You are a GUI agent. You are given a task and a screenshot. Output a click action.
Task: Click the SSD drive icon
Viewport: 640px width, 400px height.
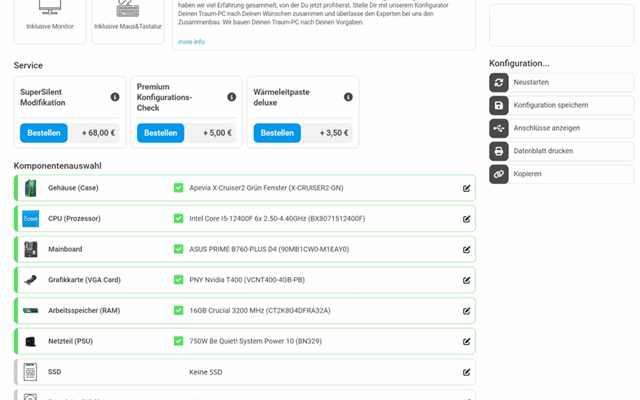click(30, 372)
